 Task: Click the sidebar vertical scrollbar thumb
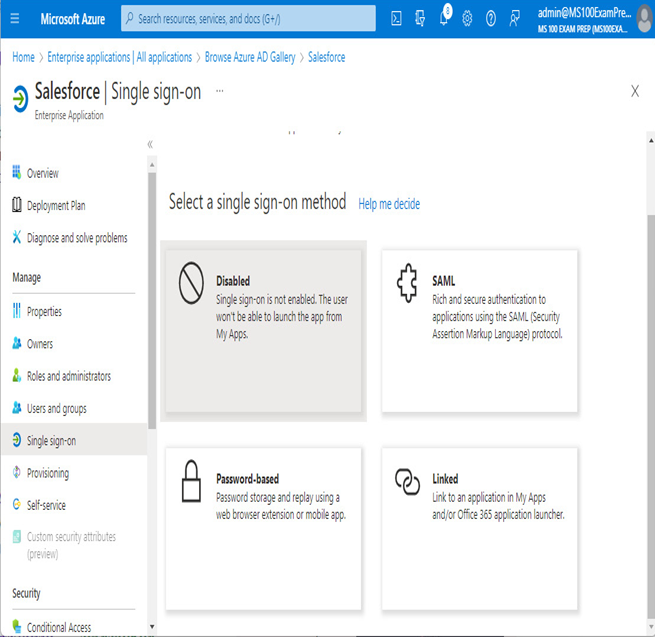(x=152, y=301)
